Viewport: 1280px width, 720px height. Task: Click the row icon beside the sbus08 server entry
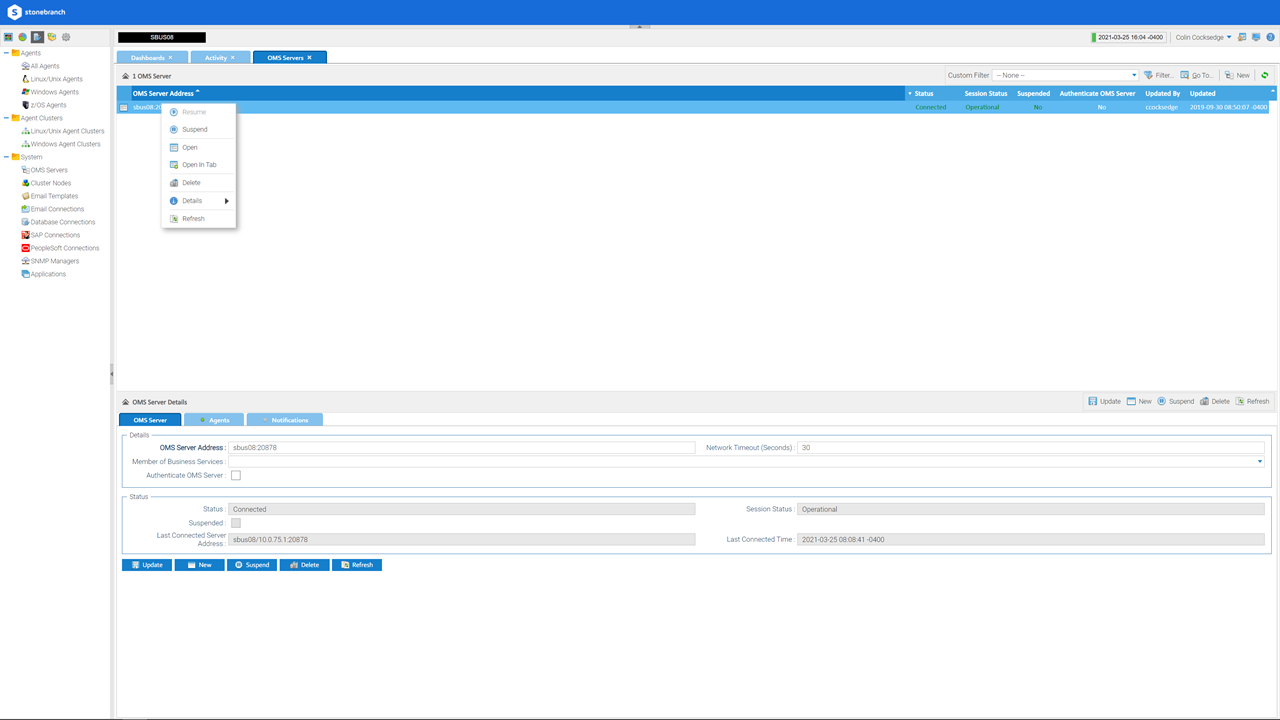pos(124,107)
